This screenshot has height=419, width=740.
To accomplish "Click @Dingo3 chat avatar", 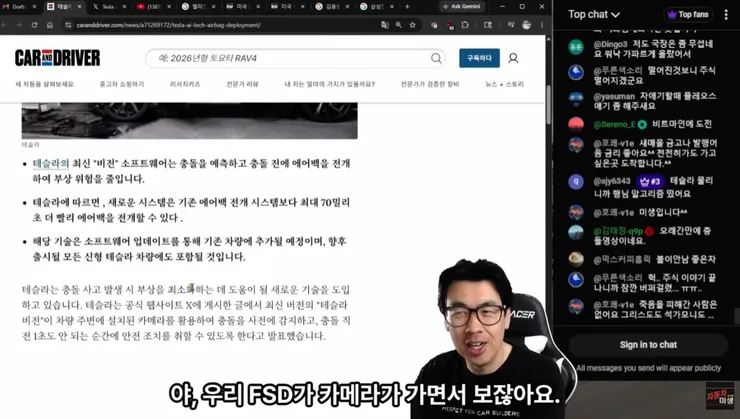I will click(x=576, y=47).
